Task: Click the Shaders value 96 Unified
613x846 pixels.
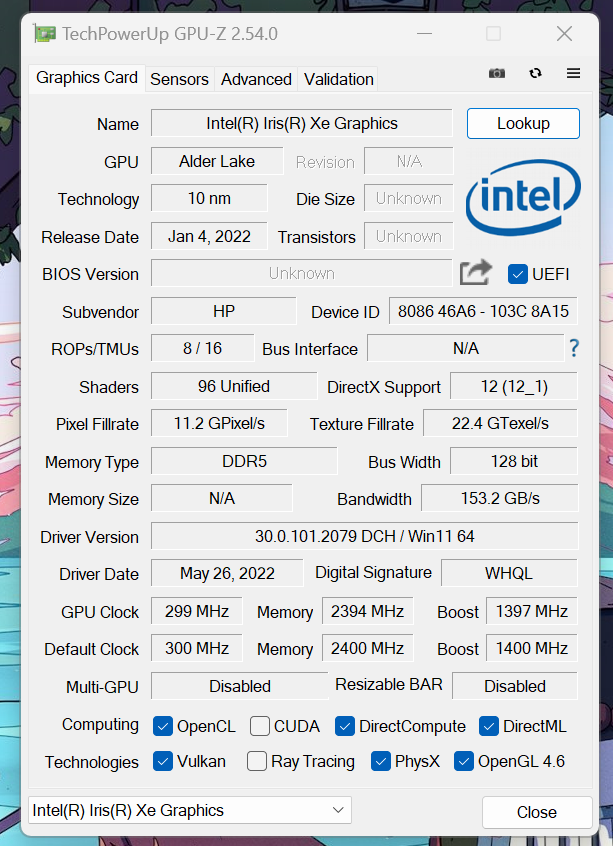Action: (234, 386)
